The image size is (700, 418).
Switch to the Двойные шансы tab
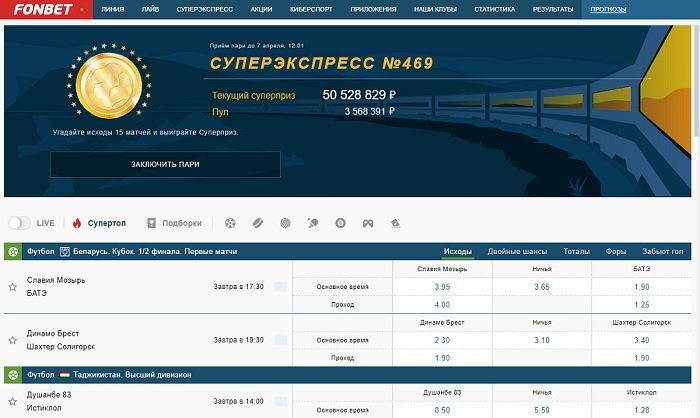[x=517, y=251]
